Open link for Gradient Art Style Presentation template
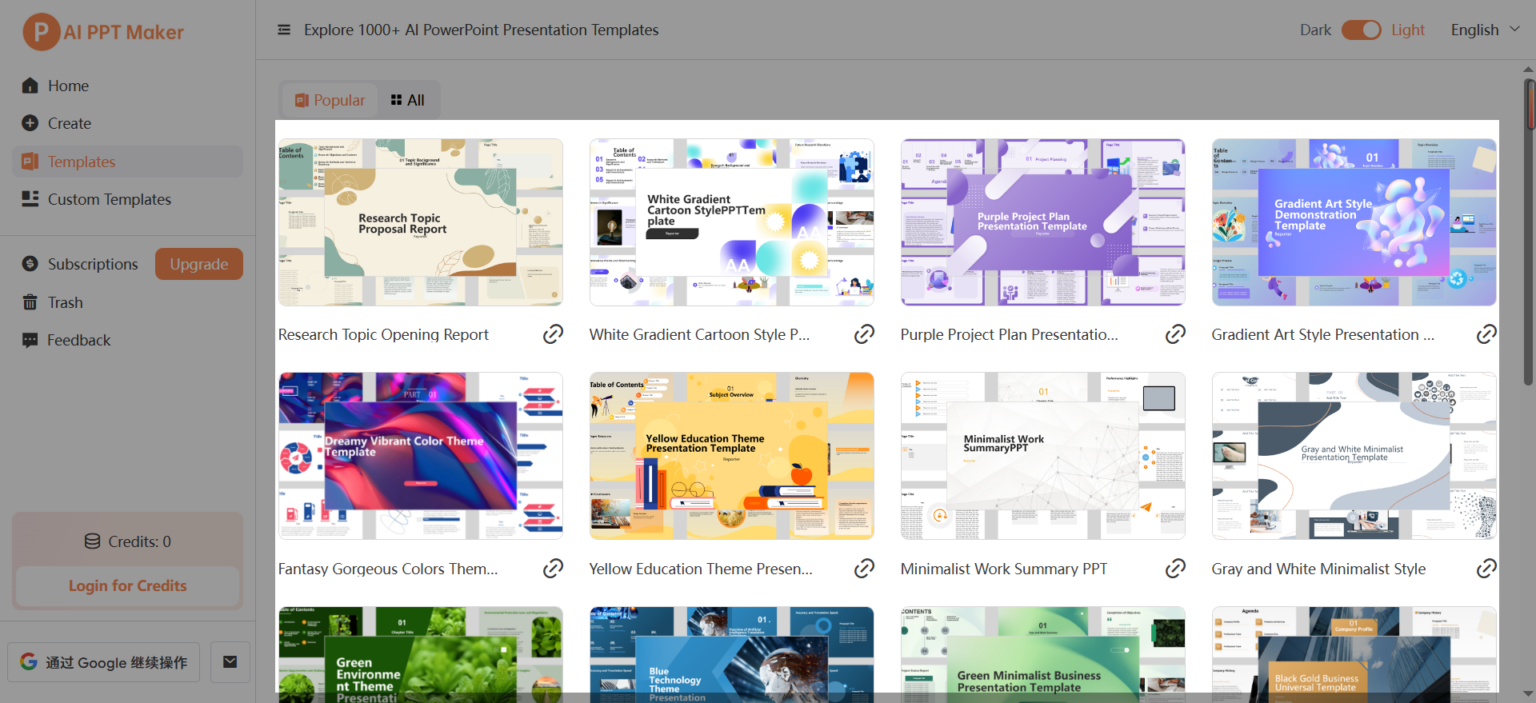The image size is (1536, 703). tap(1487, 334)
